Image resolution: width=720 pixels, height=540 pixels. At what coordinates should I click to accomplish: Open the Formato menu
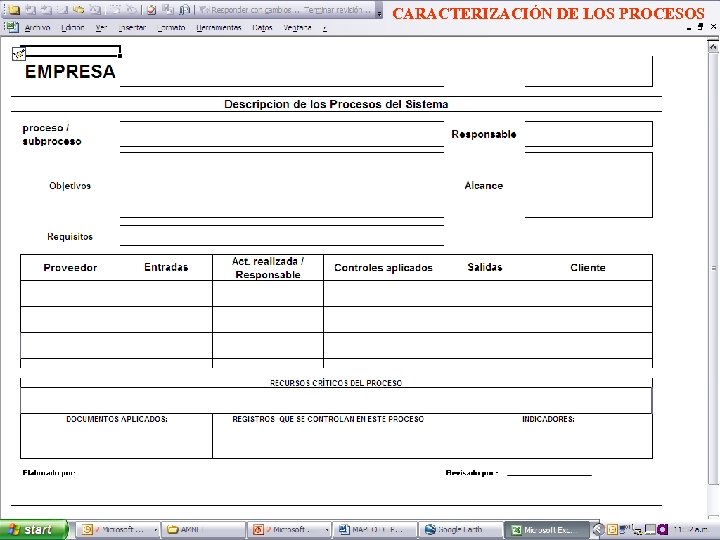[x=171, y=28]
